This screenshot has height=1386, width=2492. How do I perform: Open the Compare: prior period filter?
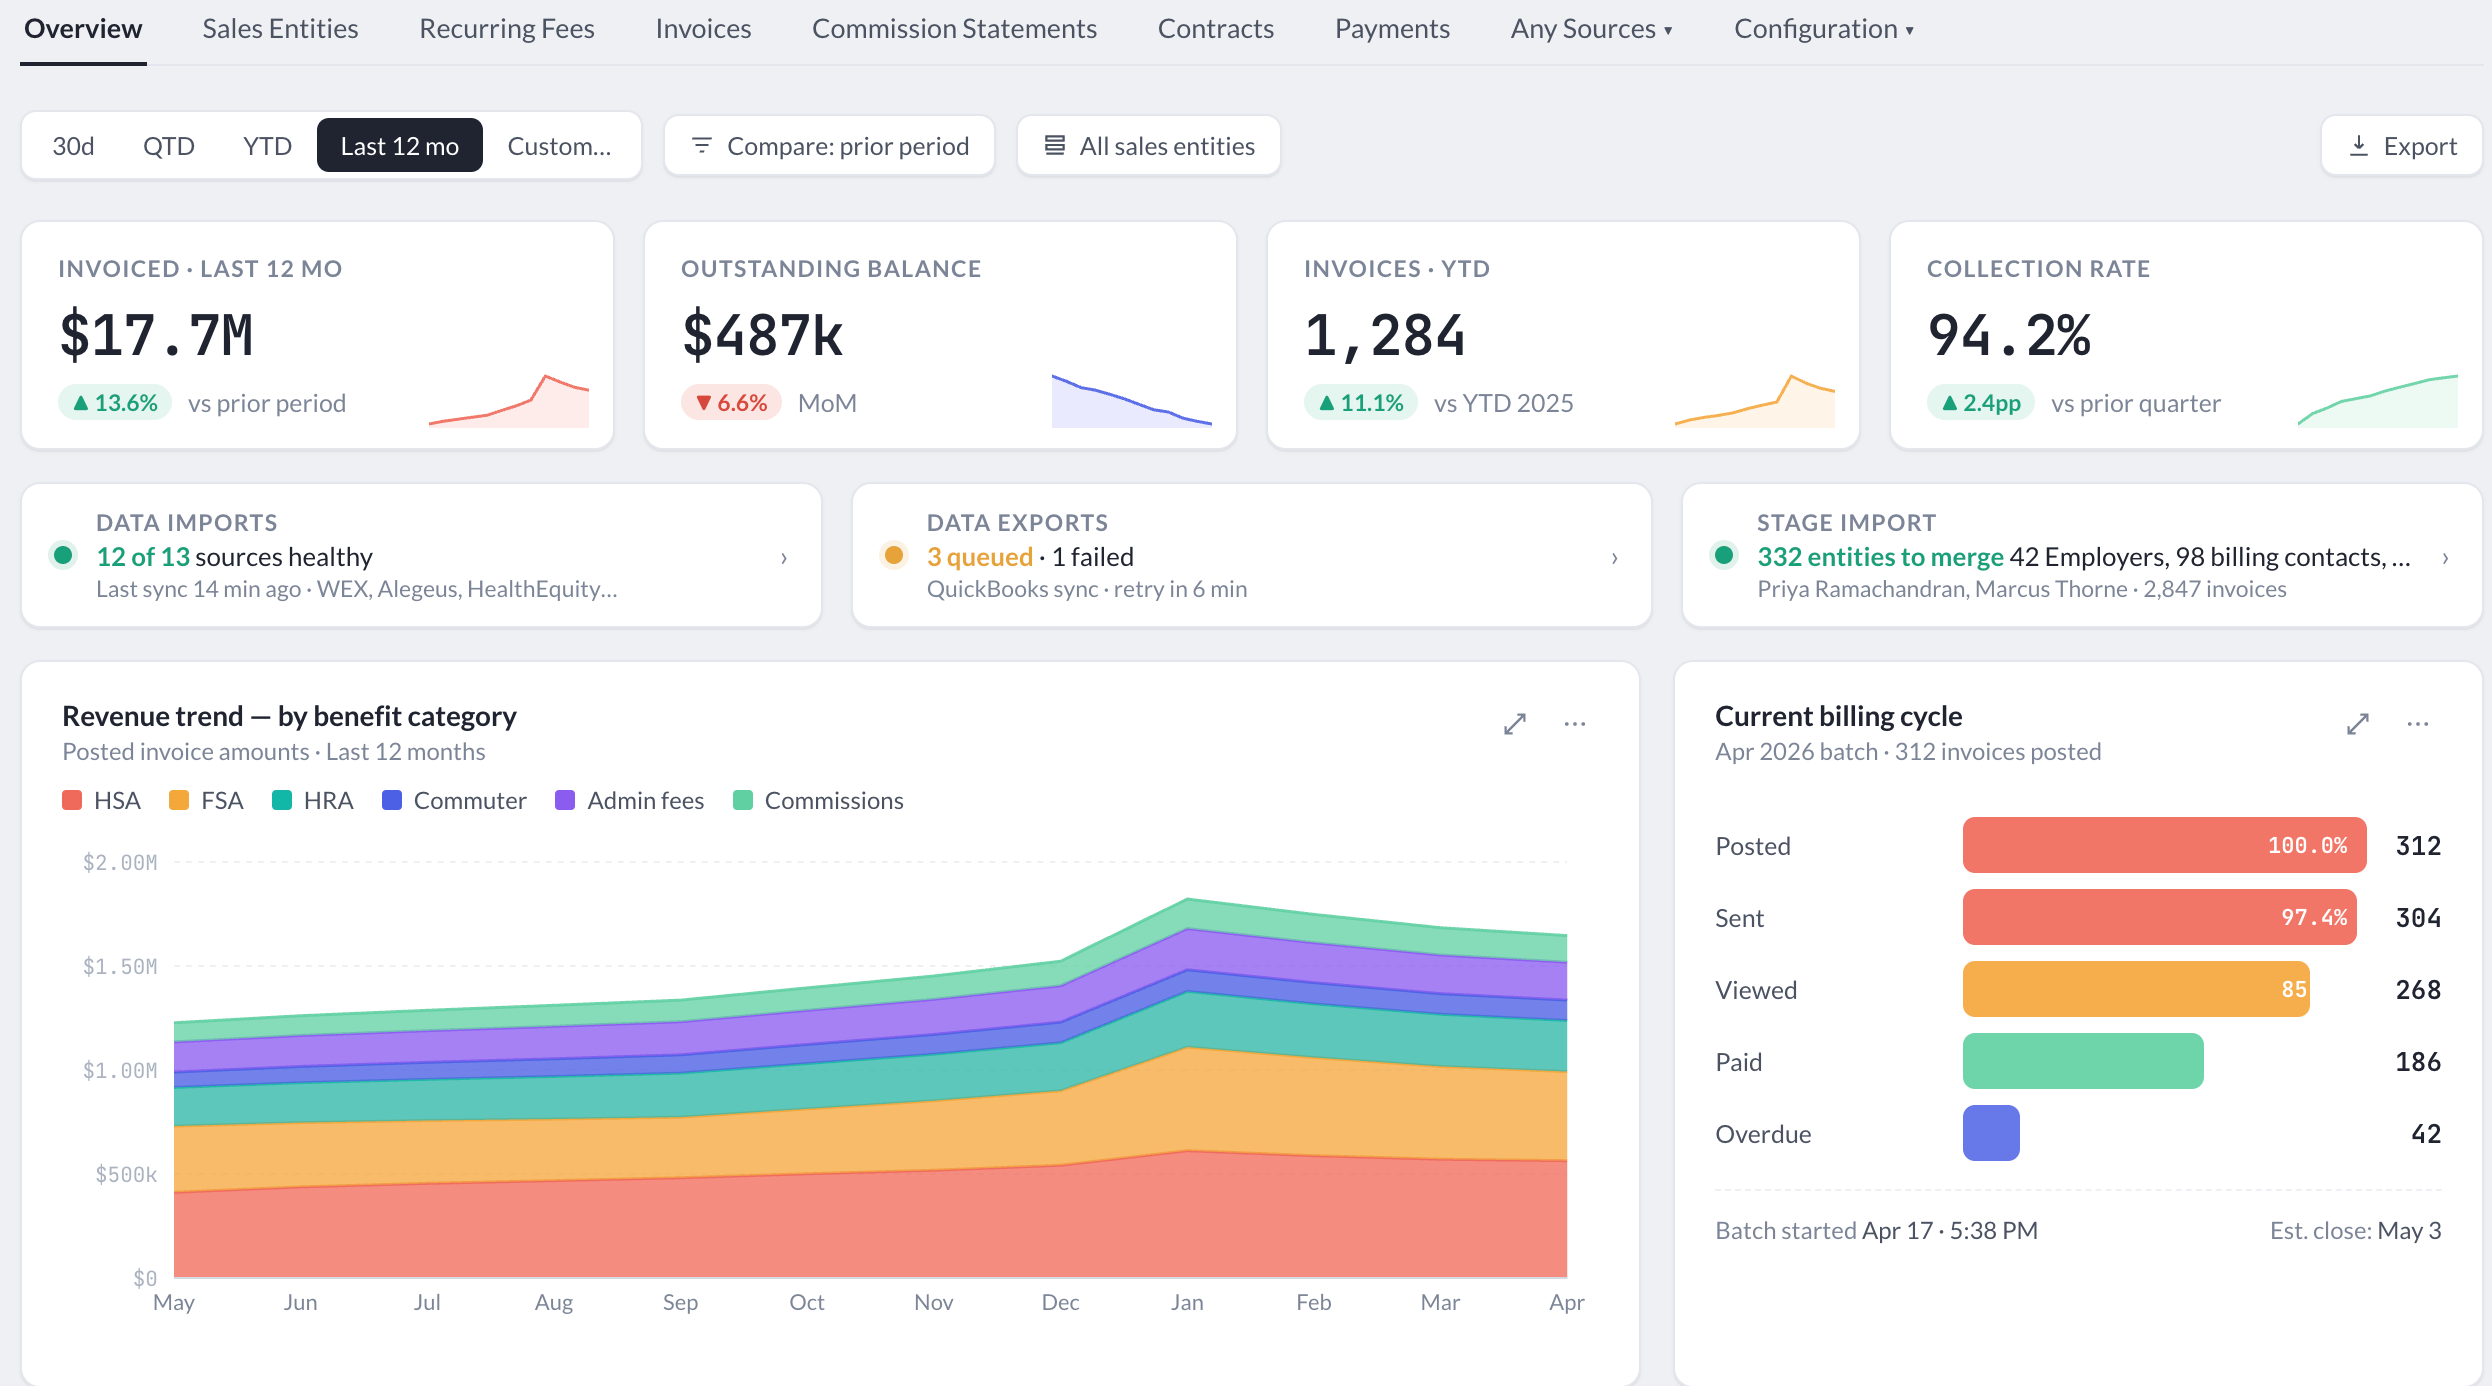829,146
